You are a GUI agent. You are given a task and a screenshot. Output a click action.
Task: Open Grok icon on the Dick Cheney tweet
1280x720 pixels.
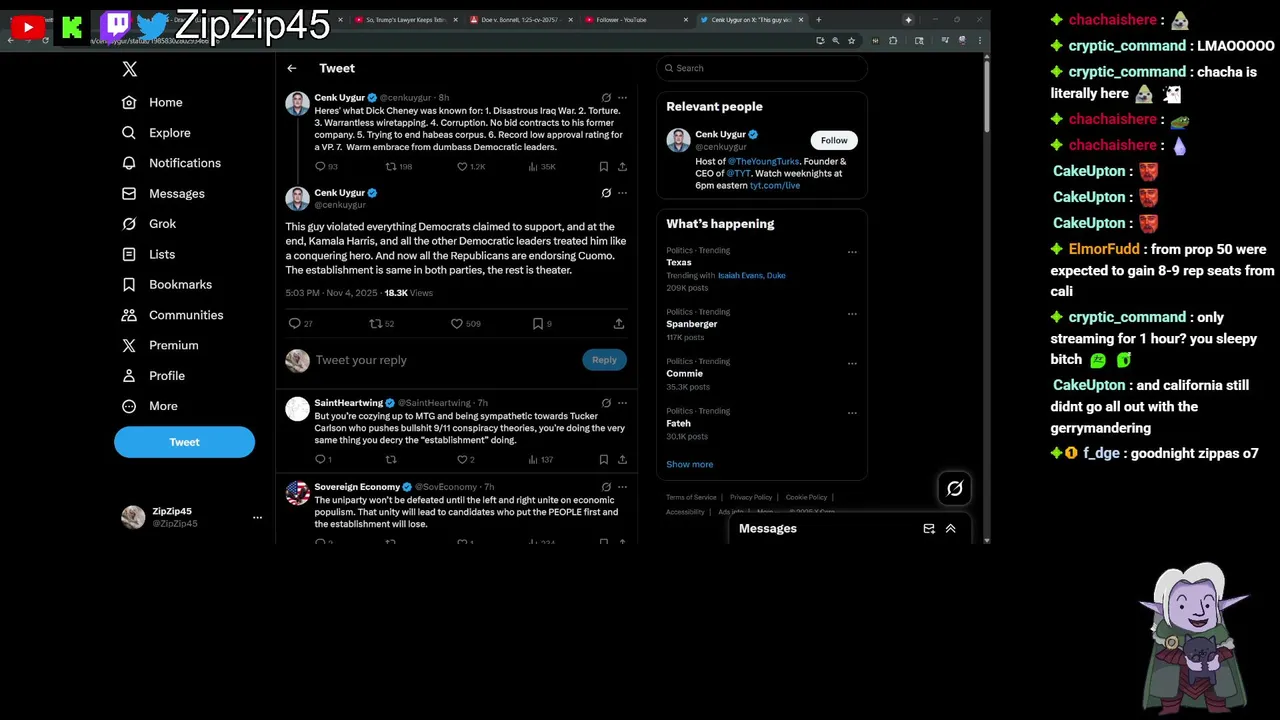(606, 98)
